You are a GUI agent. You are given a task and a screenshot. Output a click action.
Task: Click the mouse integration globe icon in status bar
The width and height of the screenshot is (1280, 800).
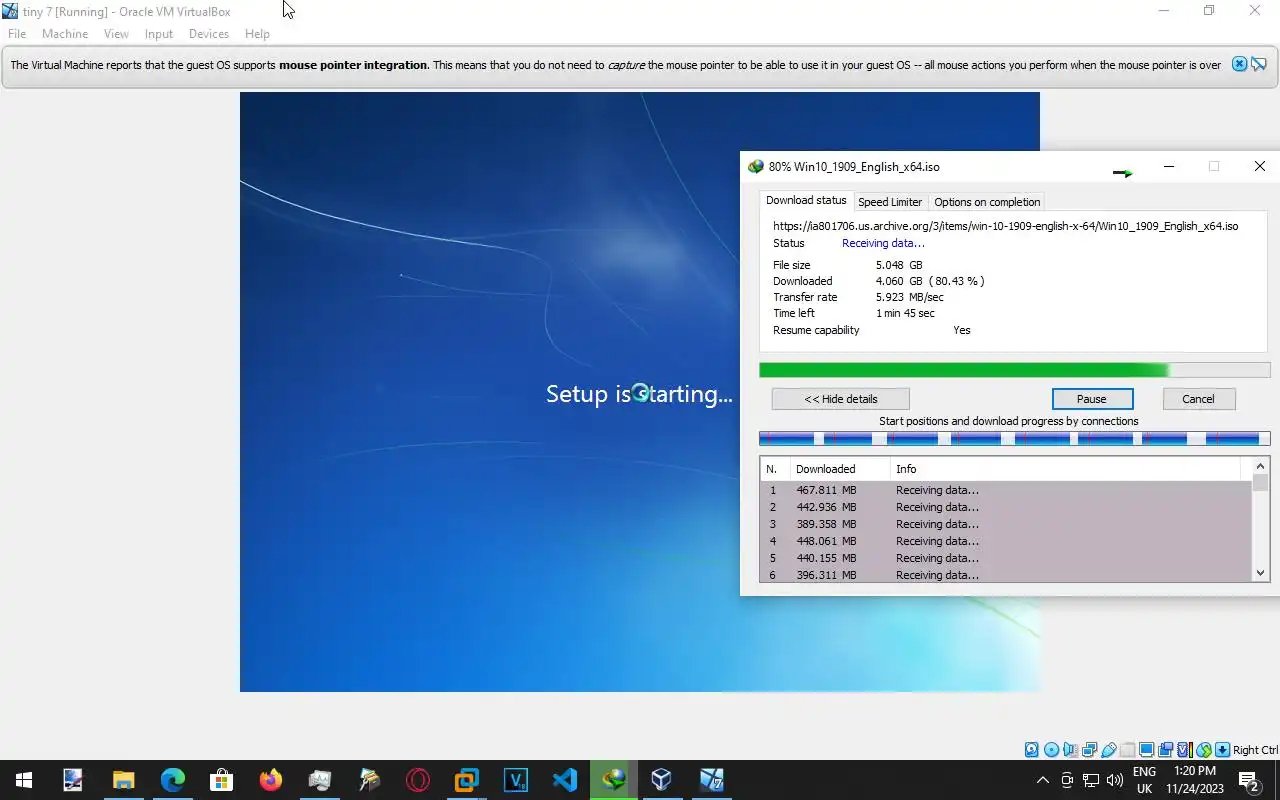click(x=1204, y=750)
